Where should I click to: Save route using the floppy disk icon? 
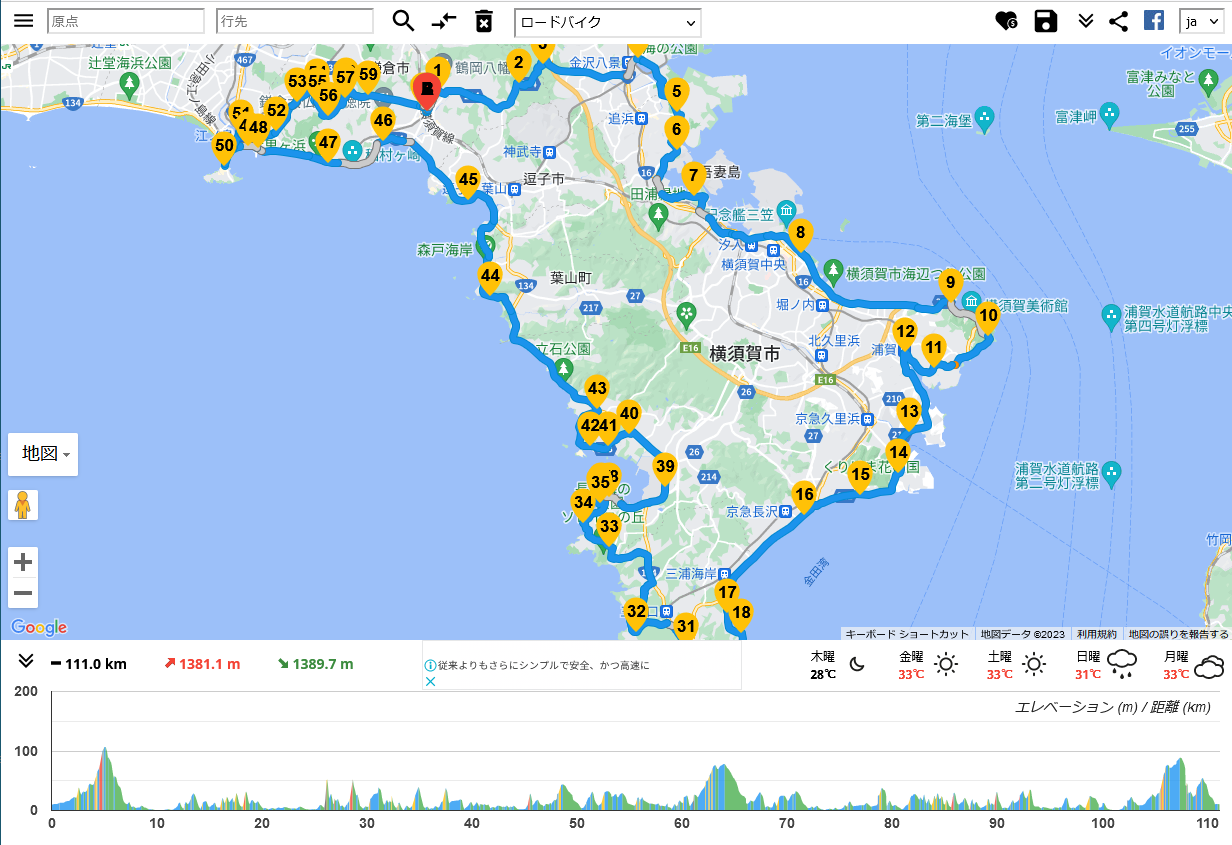pyautogui.click(x=1046, y=21)
